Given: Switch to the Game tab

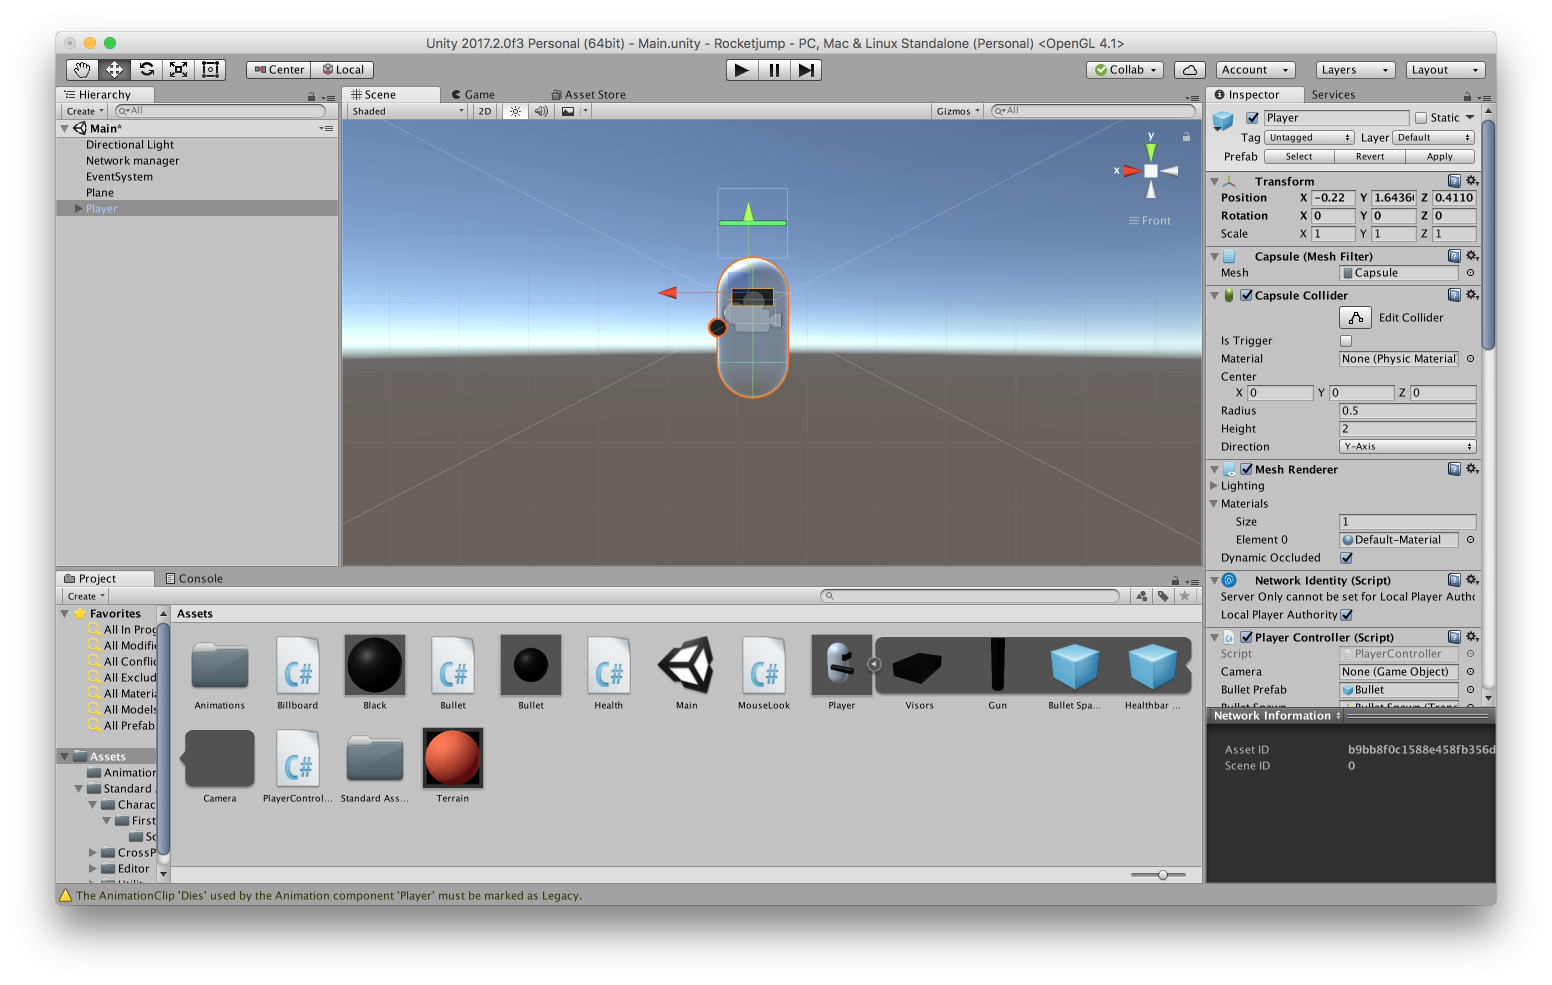Looking at the screenshot, I should coord(473,95).
